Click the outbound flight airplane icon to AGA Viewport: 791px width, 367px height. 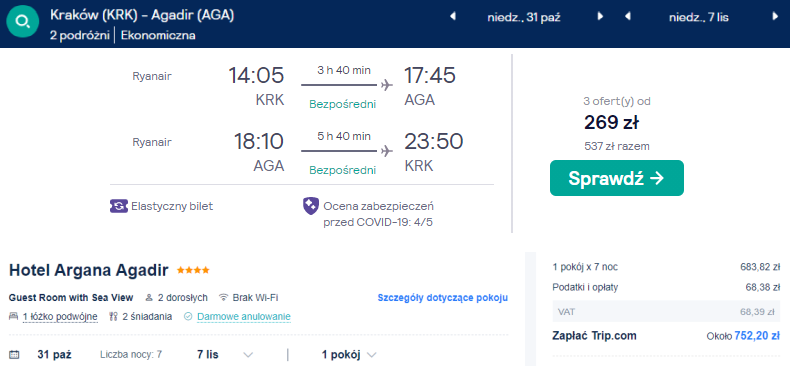click(x=387, y=85)
